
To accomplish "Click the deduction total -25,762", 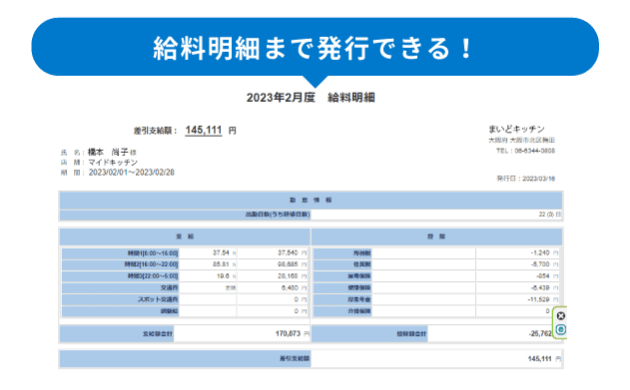I will click(x=540, y=333).
